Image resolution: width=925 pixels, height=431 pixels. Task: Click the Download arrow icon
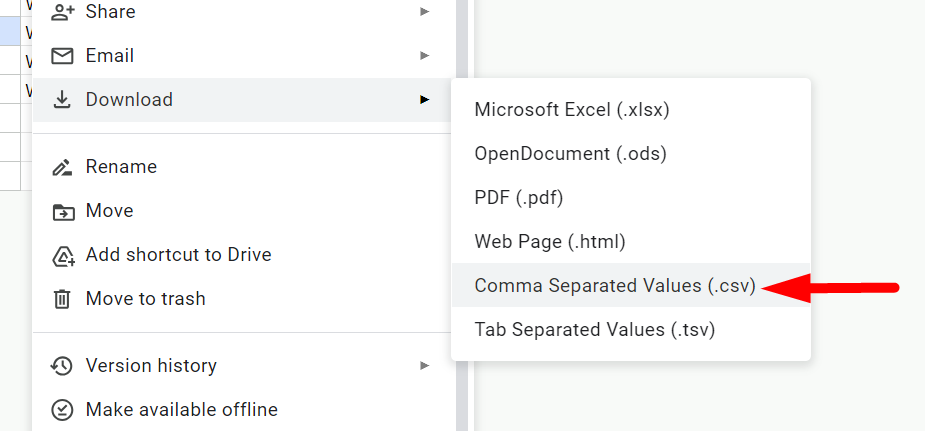[62, 100]
